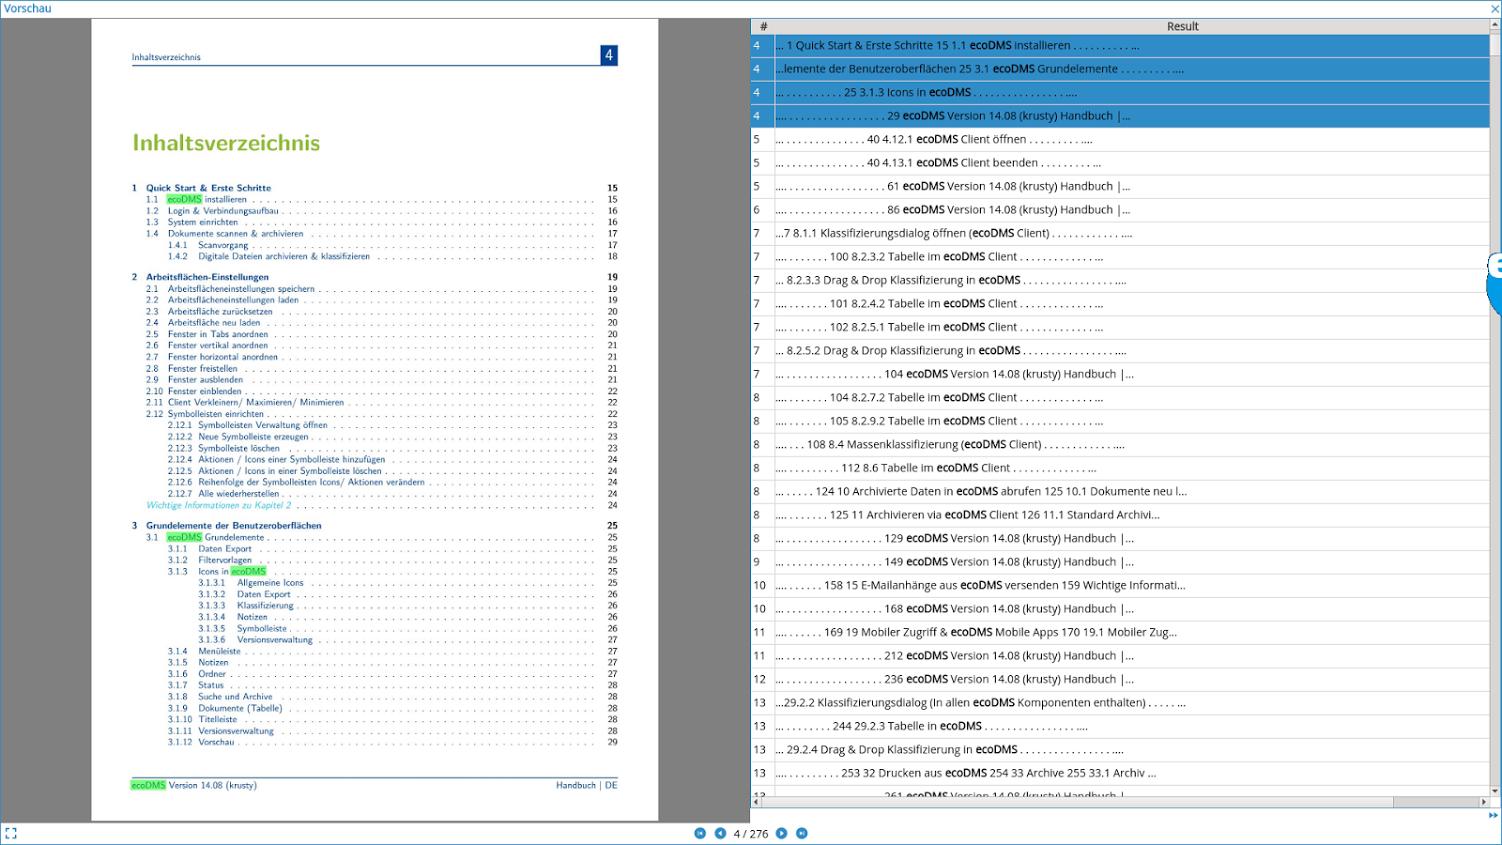Select result '108 8.4 Massenklassifizierung (ecoDMS Client)'

pos(1120,445)
